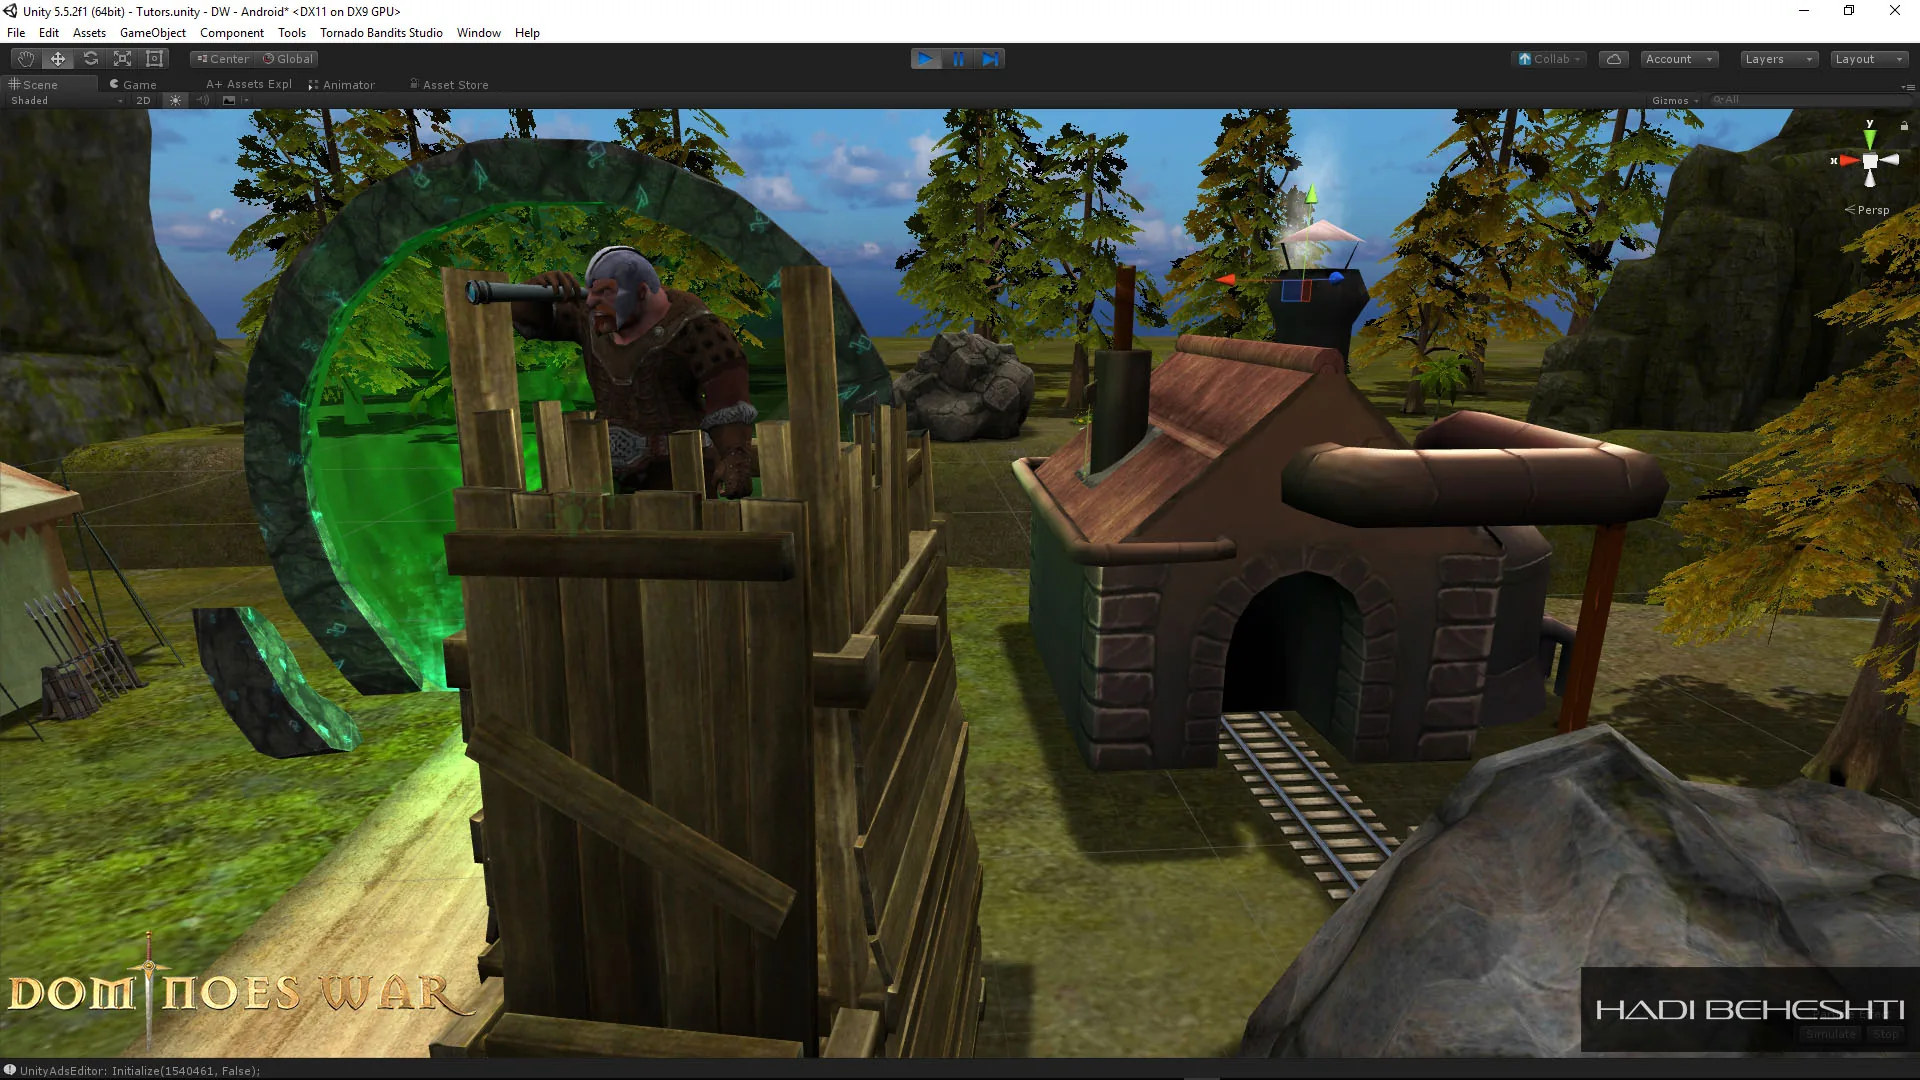Open Unity Services cloud button
This screenshot has height=1080, width=1920.
(1614, 59)
